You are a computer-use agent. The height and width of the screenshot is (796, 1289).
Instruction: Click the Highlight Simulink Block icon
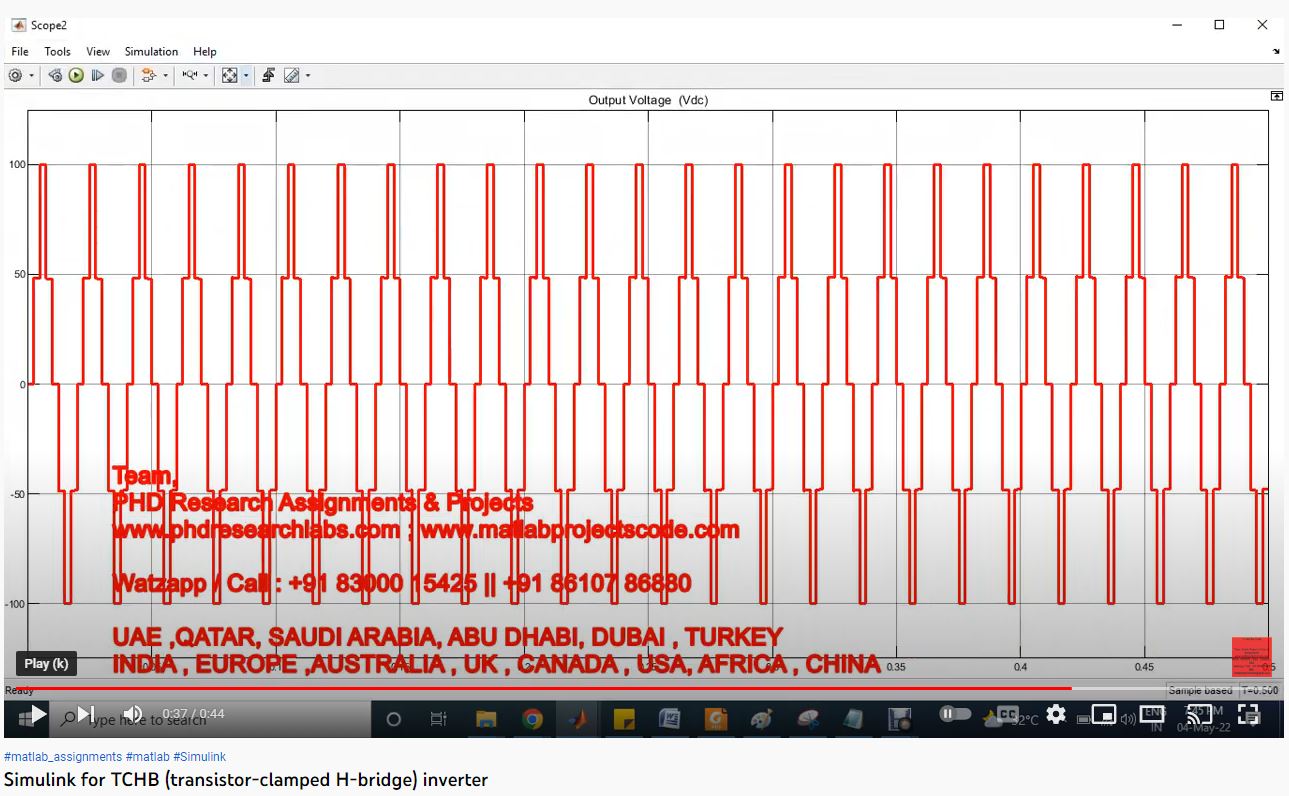(x=149, y=75)
